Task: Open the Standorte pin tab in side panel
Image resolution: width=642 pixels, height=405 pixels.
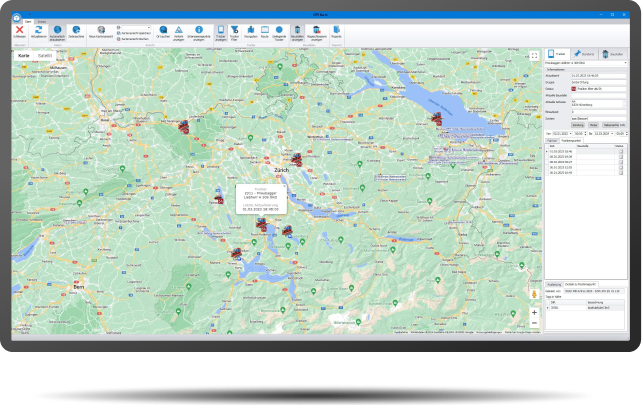Action: click(584, 54)
